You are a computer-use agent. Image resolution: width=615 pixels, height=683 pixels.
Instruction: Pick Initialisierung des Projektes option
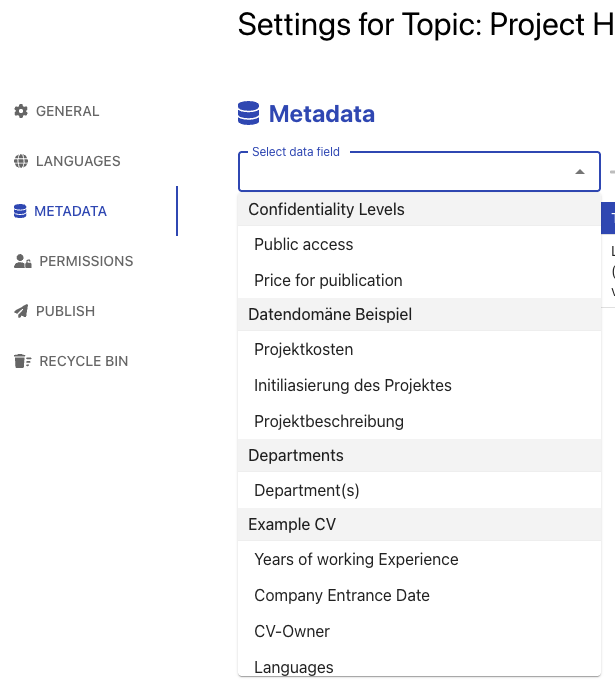click(352, 385)
